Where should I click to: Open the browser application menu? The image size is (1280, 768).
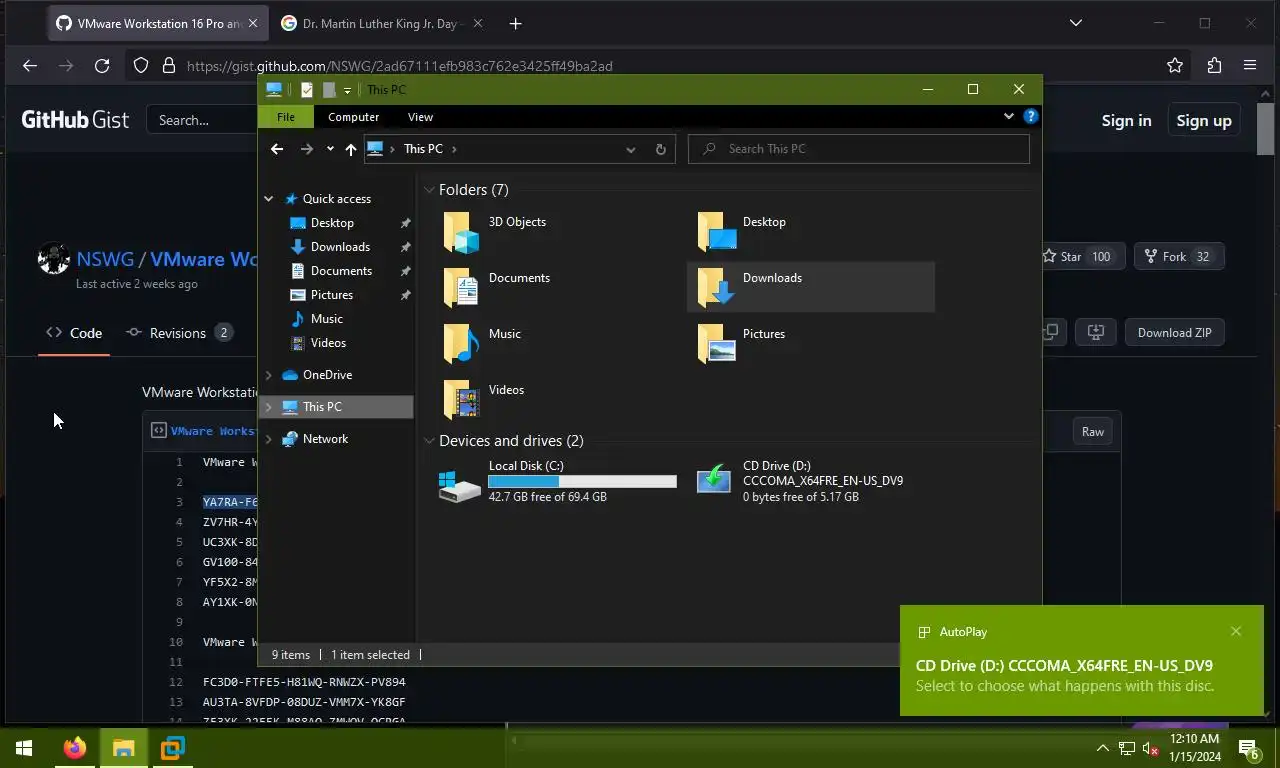[x=1250, y=66]
